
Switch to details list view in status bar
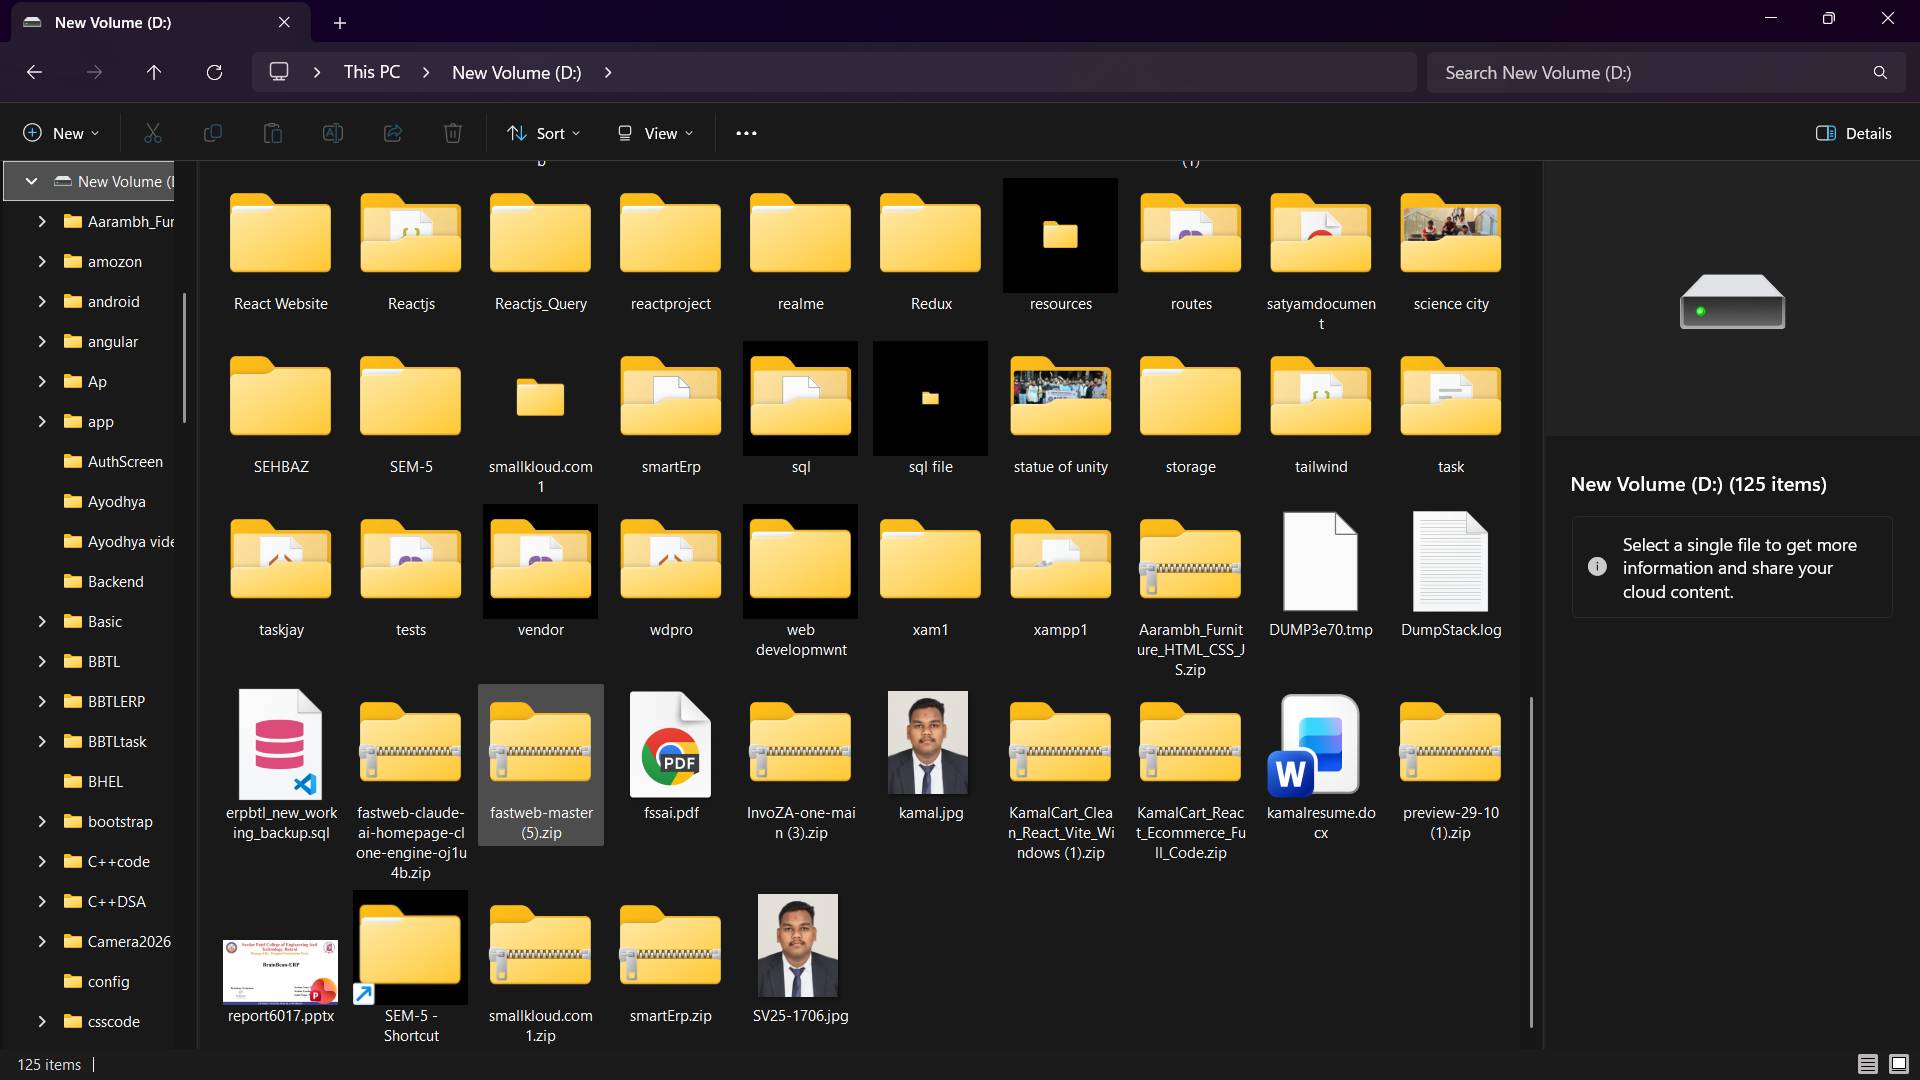(1867, 1064)
